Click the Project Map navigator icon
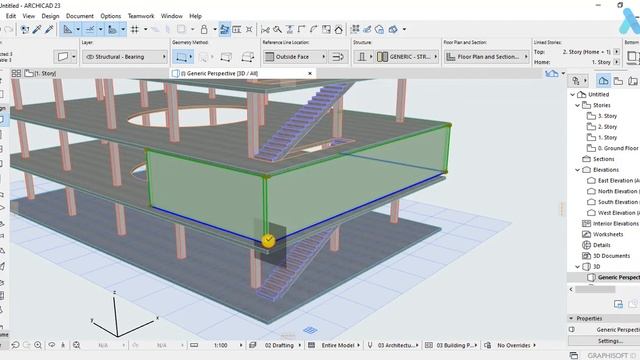This screenshot has height=360, width=640. coord(603,81)
